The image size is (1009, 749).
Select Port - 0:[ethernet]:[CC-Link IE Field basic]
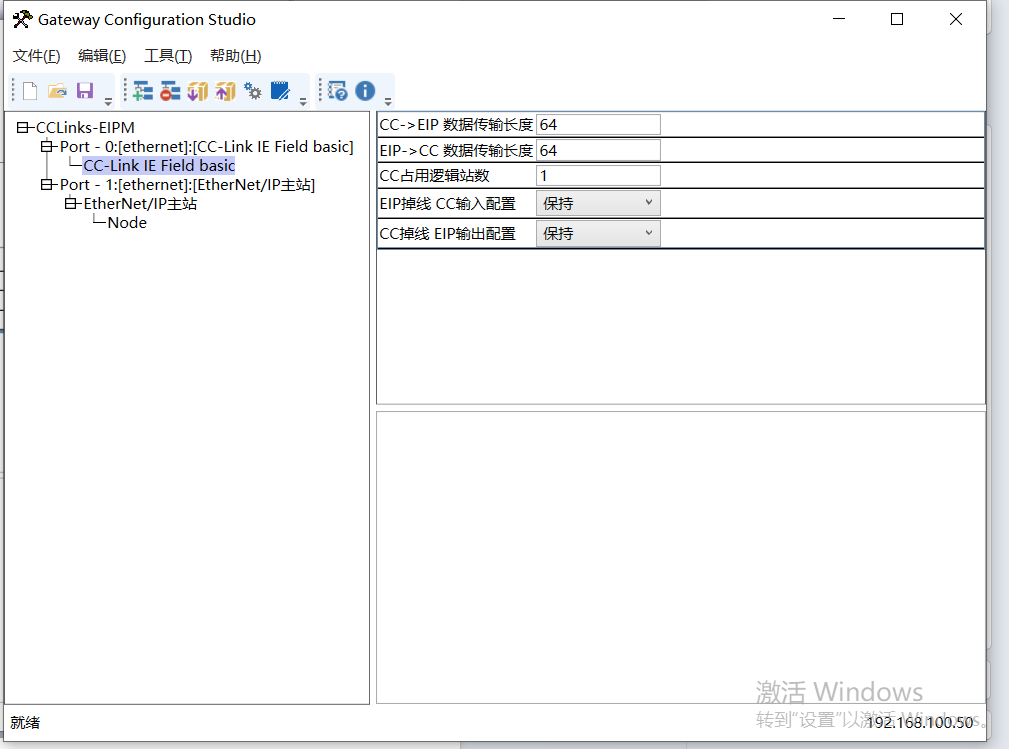tap(207, 147)
